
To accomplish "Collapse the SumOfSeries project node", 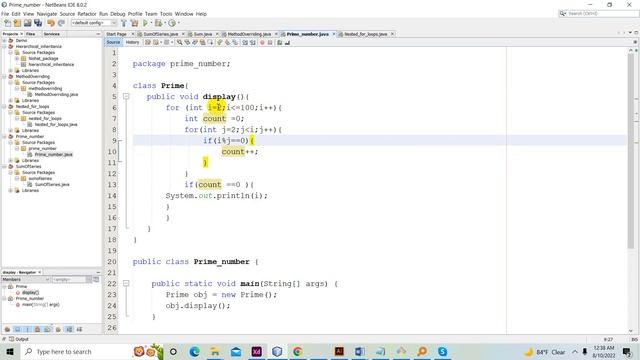I will [x=4, y=167].
